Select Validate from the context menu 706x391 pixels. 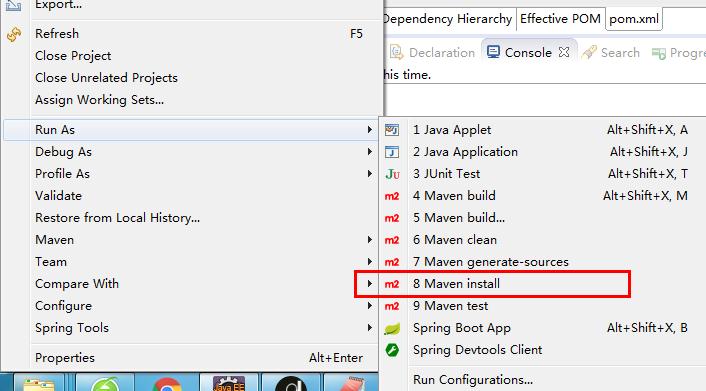[x=191, y=196]
